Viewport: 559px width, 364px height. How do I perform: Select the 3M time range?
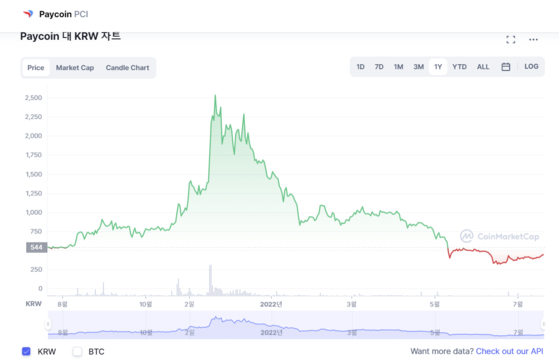click(x=419, y=67)
